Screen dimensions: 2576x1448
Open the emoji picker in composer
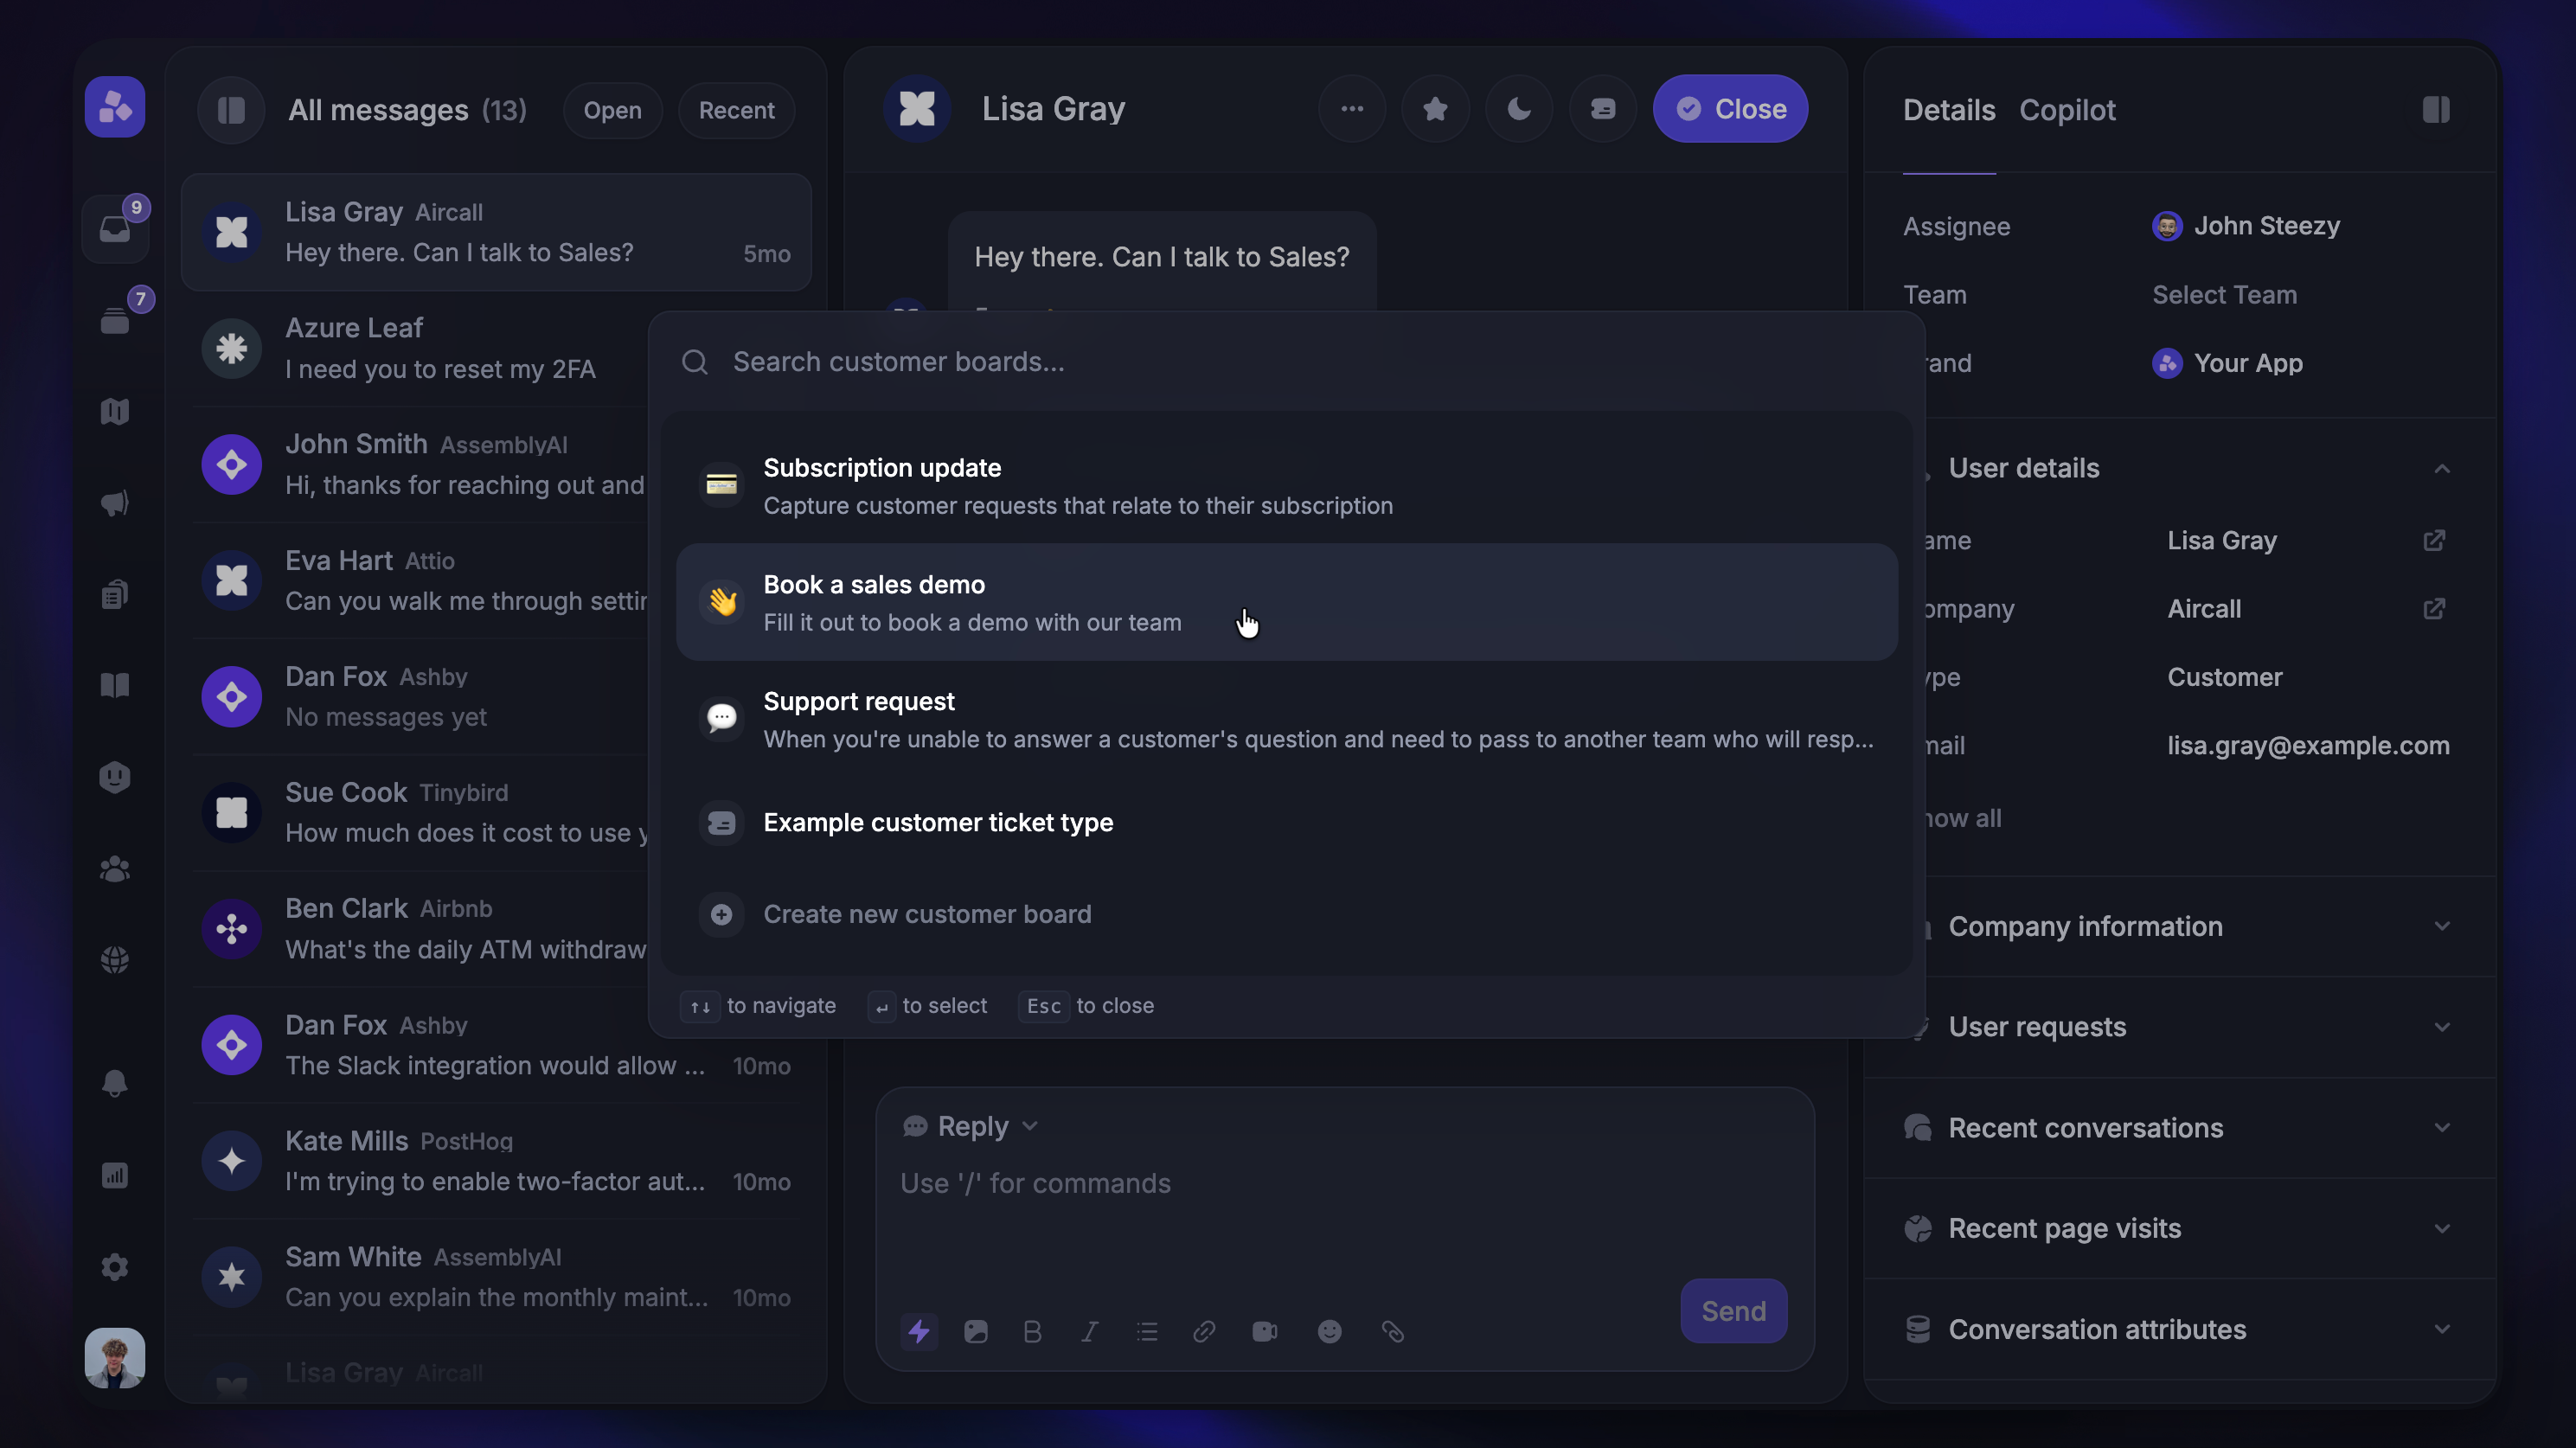pos(1329,1331)
